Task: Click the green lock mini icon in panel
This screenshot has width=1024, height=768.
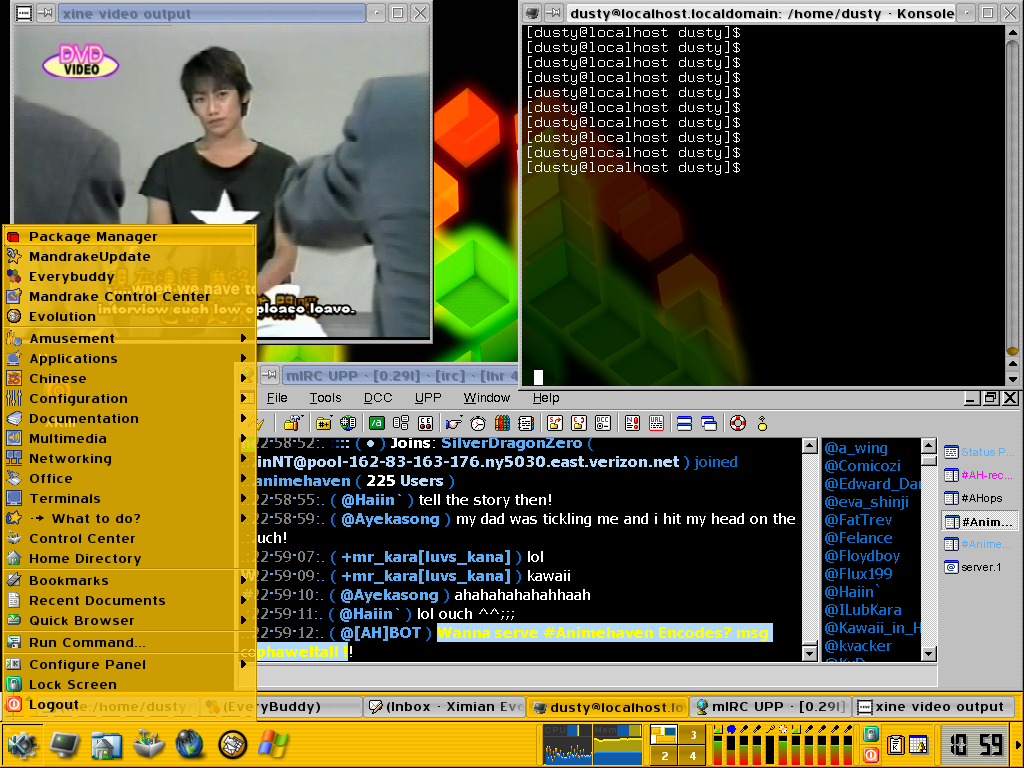Action: coord(871,734)
